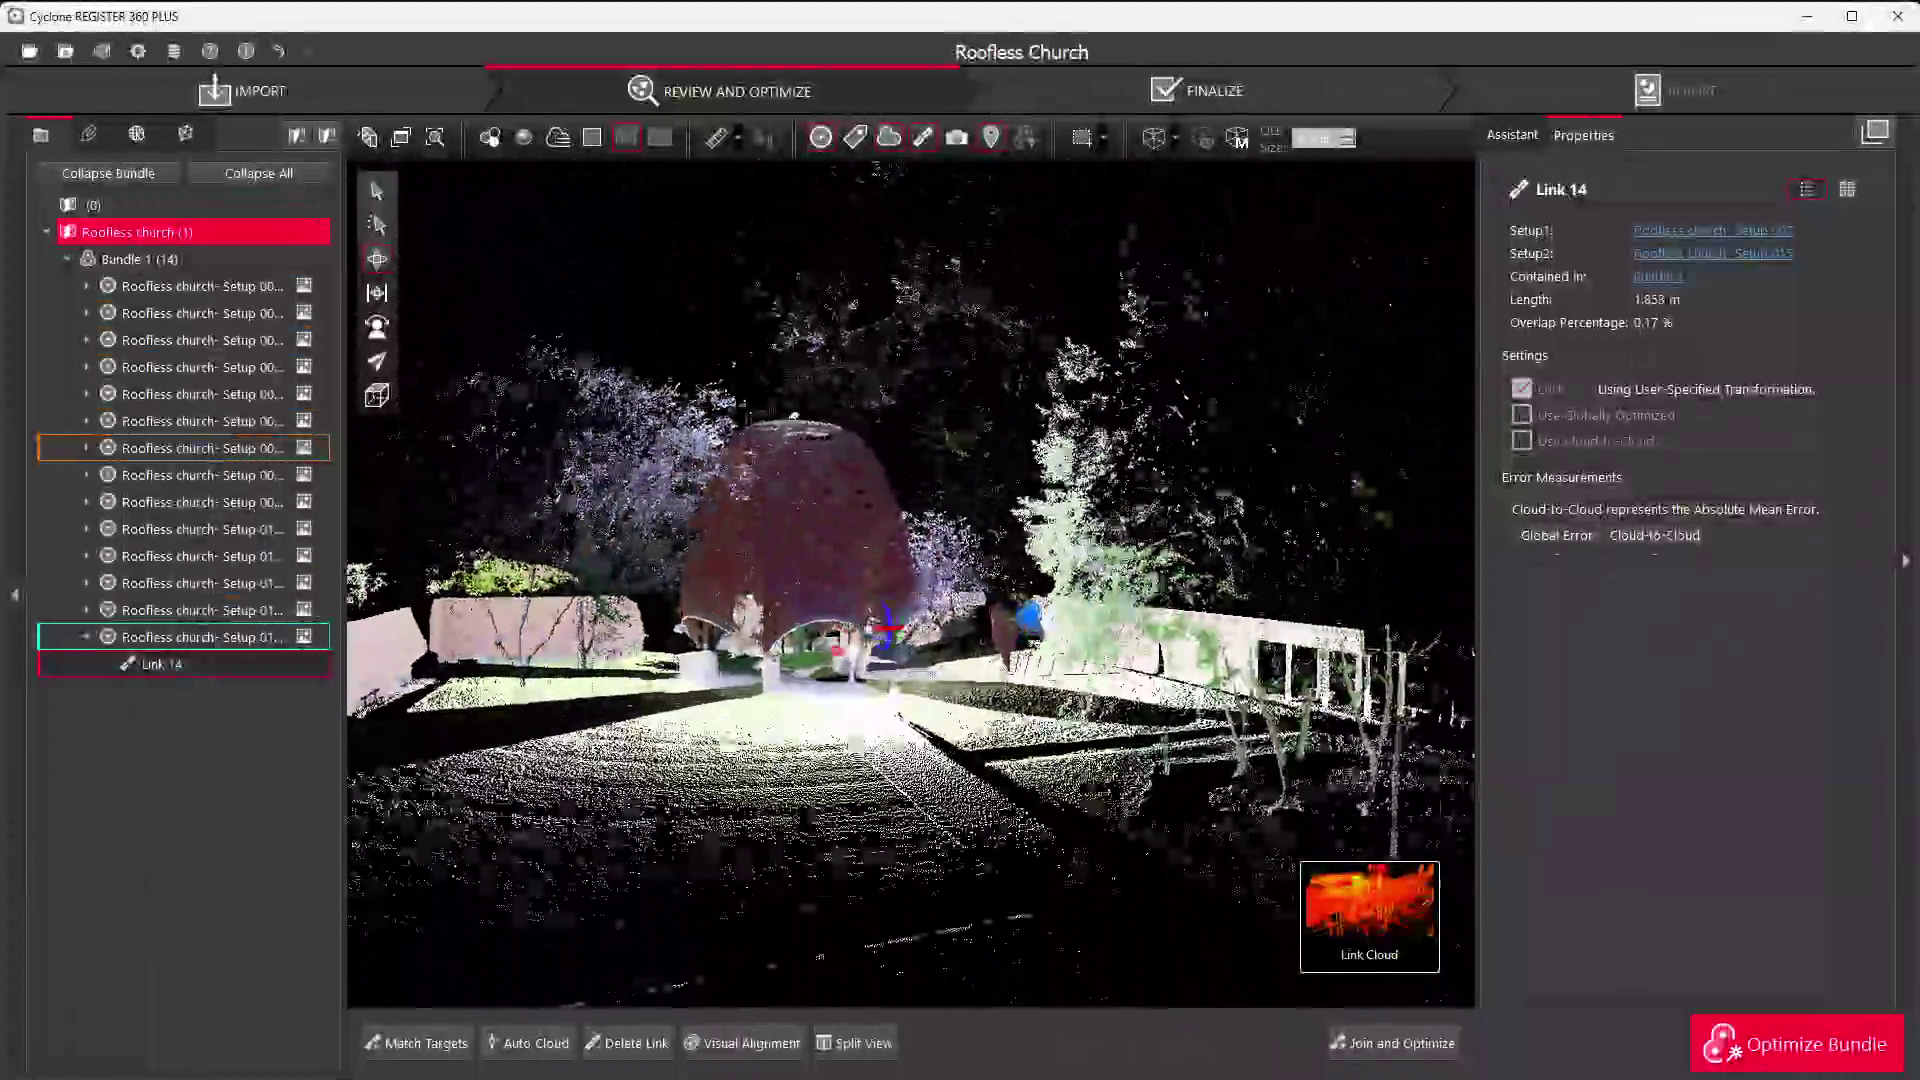Toggle the camera snapshot icon in toolbar
This screenshot has height=1080, width=1920.
pyautogui.click(x=956, y=138)
